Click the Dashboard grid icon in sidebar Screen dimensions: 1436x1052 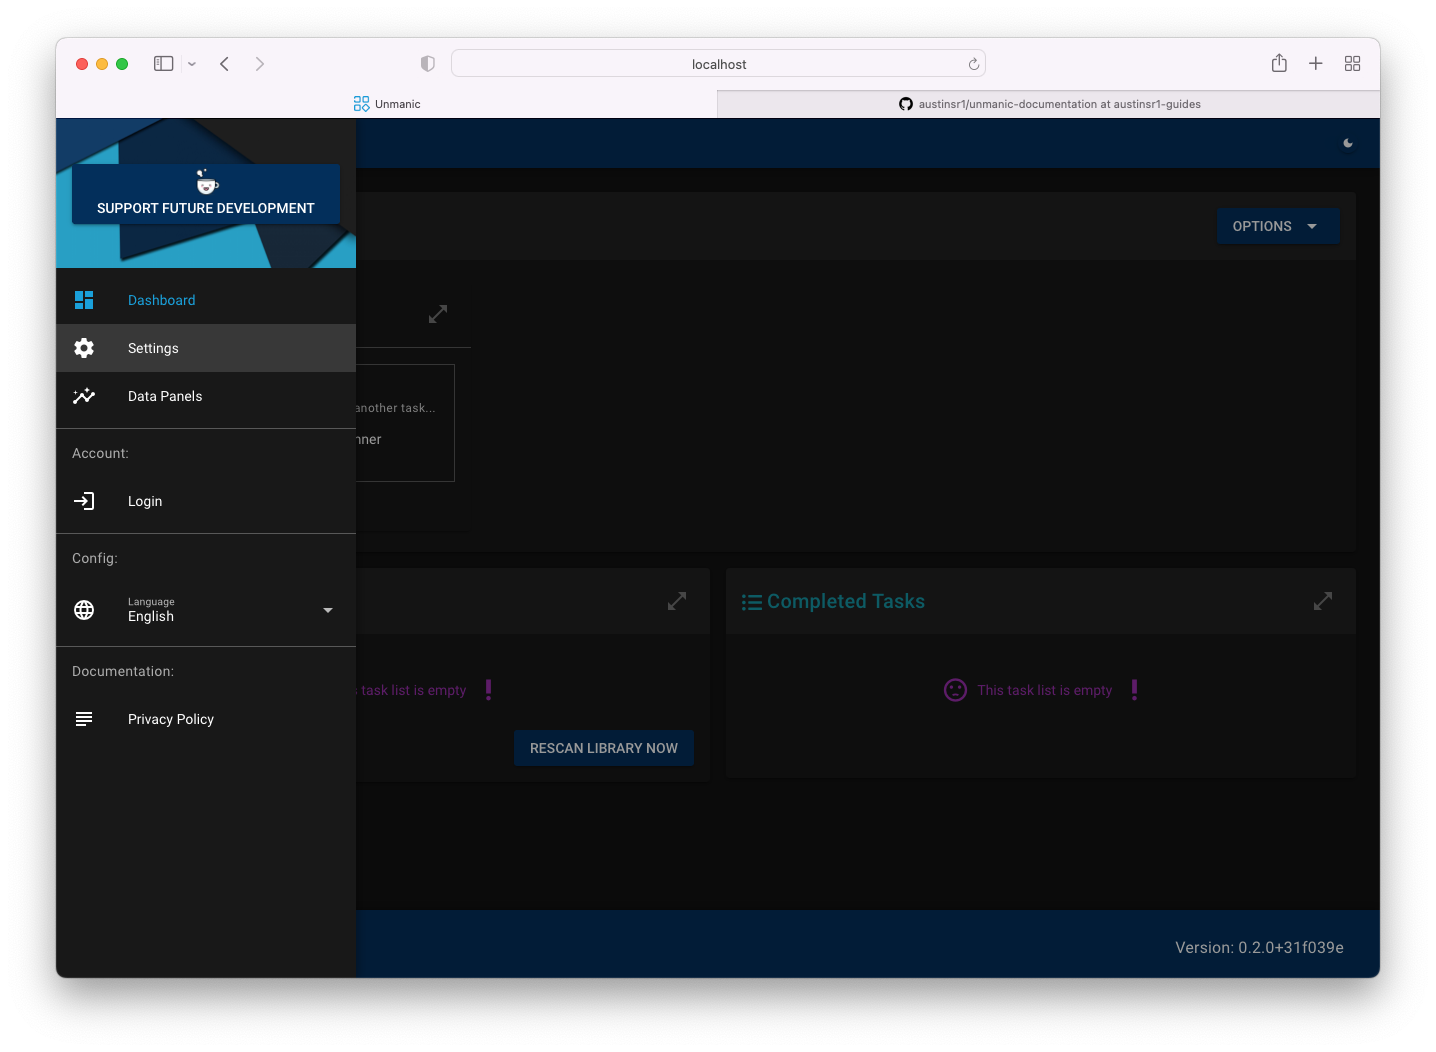click(84, 300)
